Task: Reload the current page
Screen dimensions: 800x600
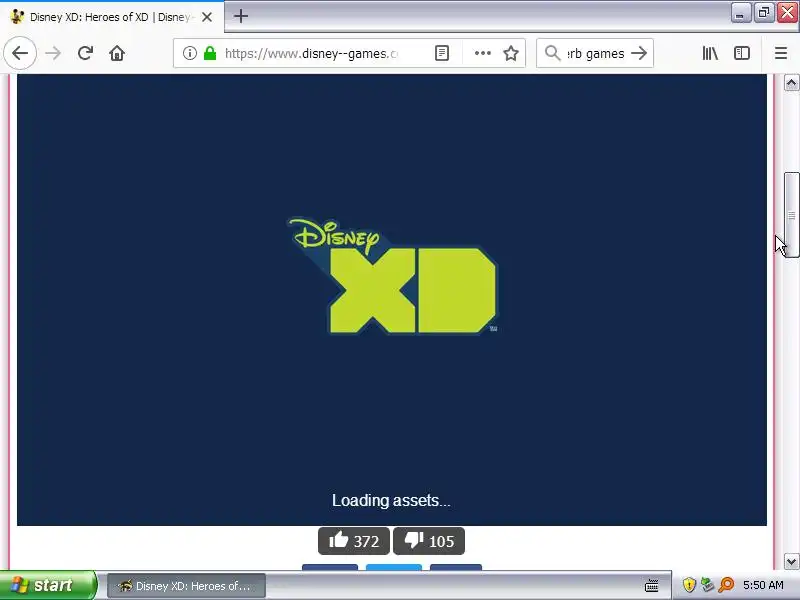Action: 85,53
